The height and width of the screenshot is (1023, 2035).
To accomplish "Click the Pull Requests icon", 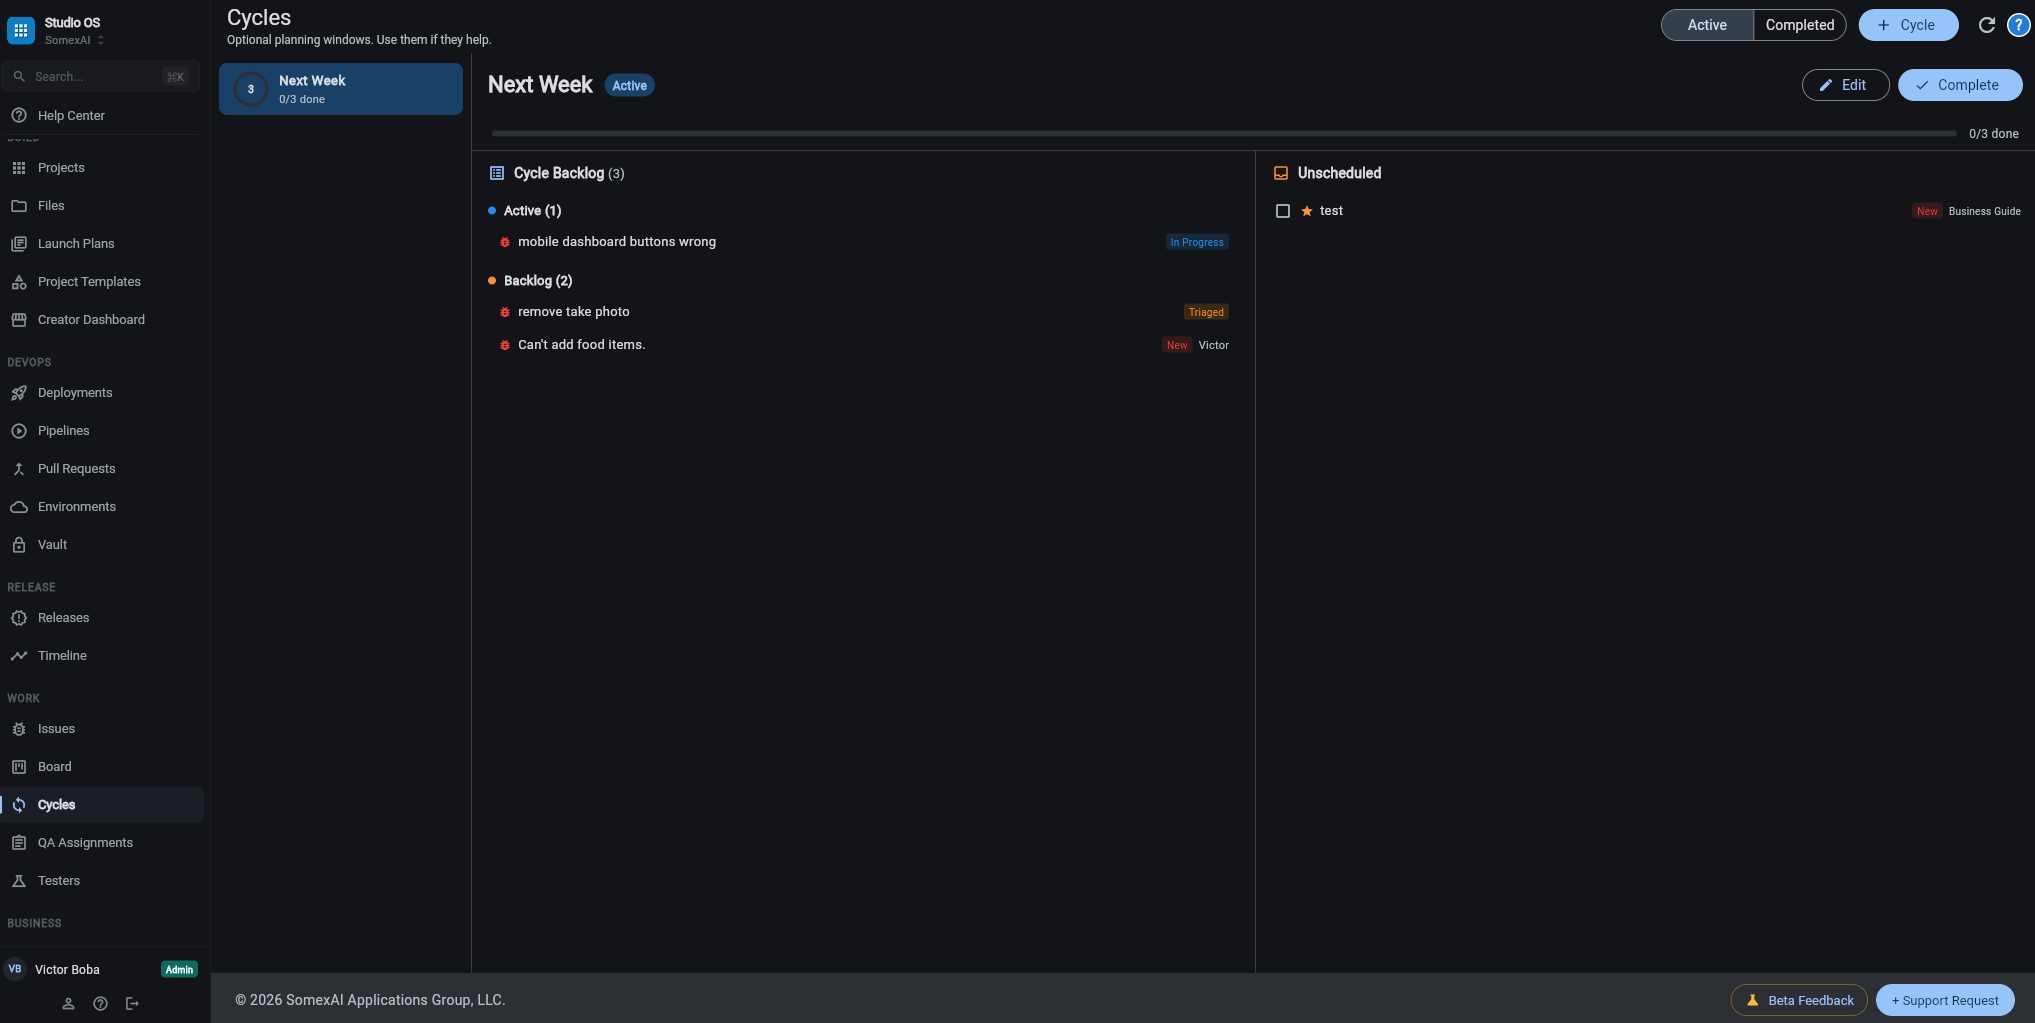I will coord(19,468).
